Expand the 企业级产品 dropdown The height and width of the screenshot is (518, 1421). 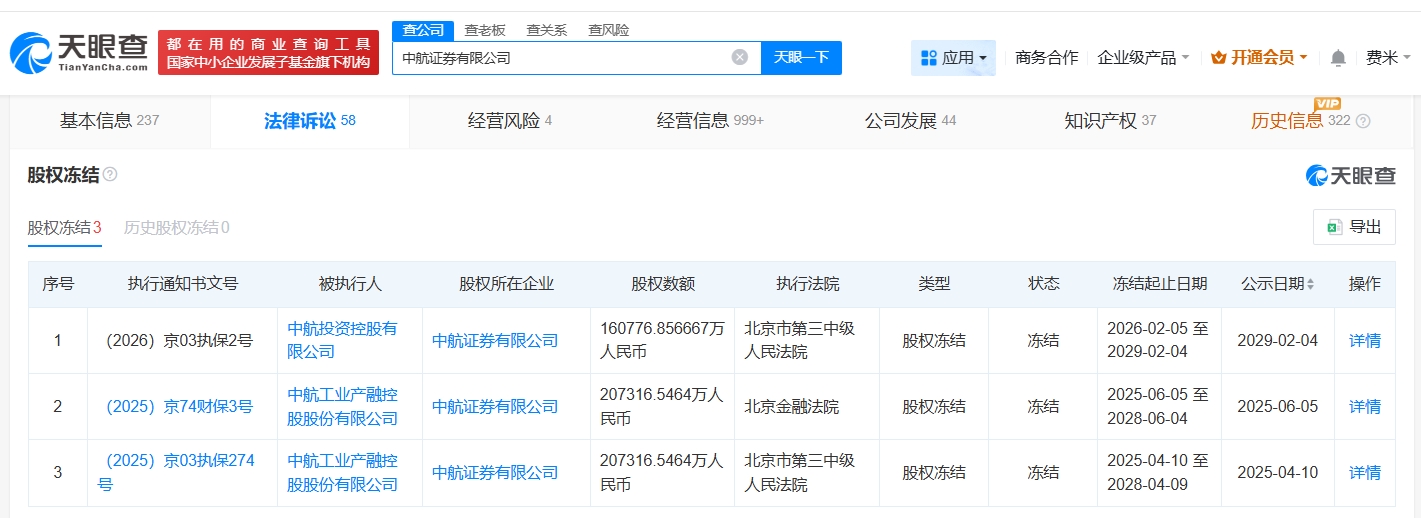[x=1143, y=58]
